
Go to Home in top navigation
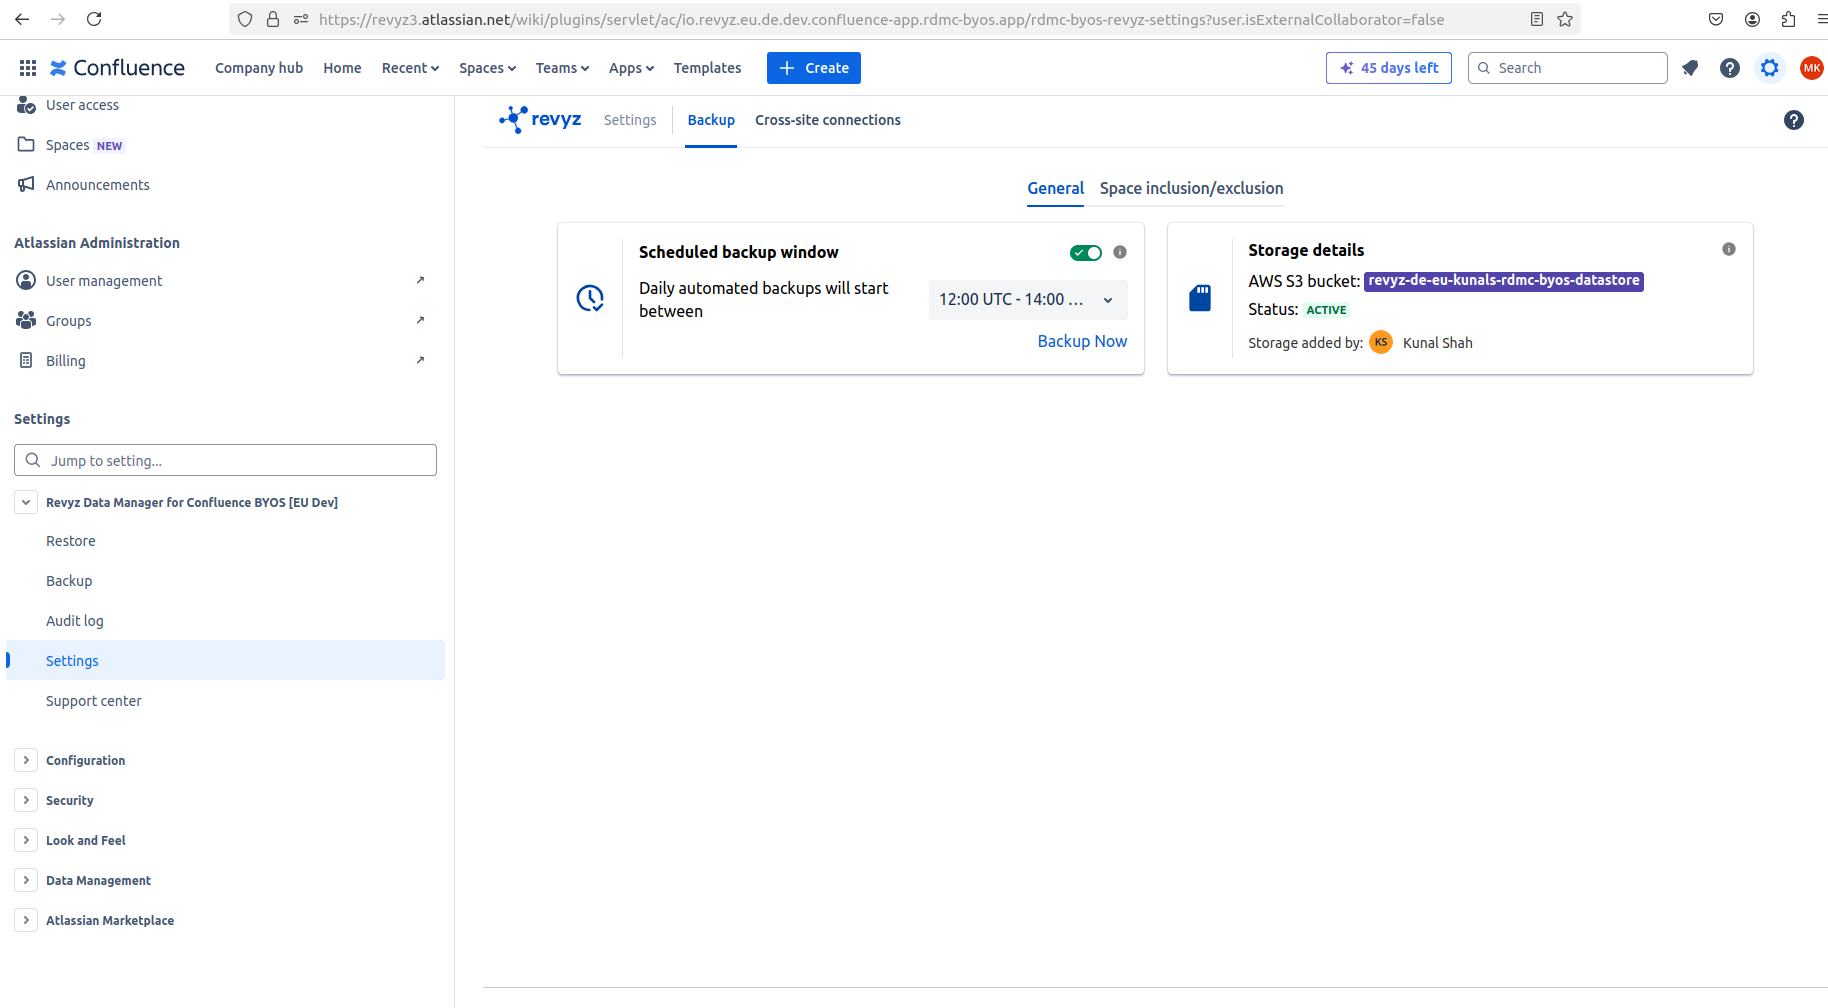pos(342,68)
